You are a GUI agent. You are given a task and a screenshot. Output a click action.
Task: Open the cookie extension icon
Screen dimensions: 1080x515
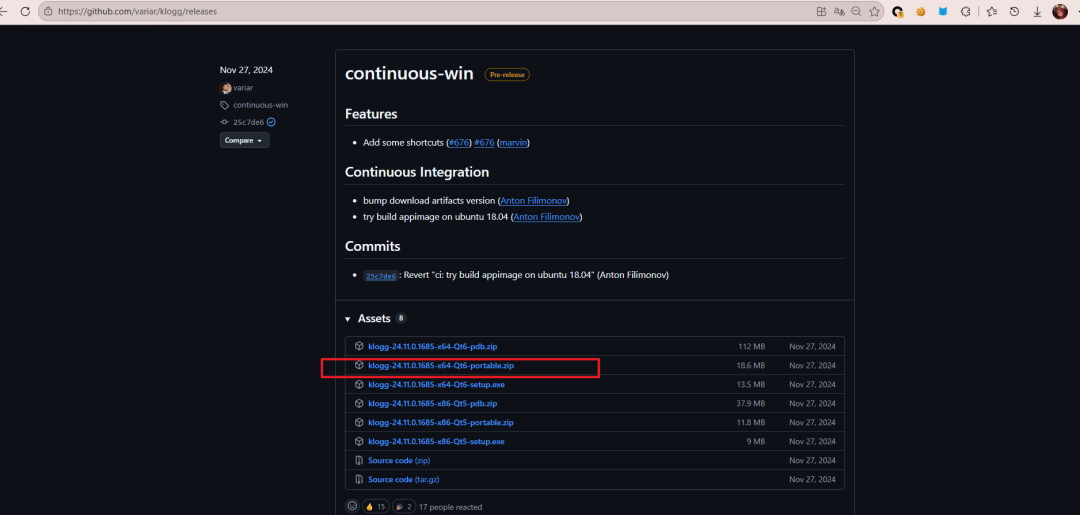pos(920,11)
